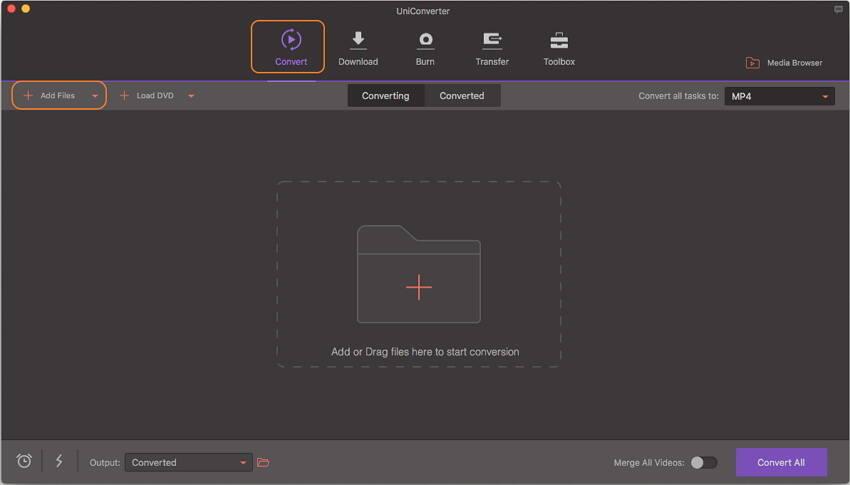Click the Load DVD button
The image size is (850, 485).
[x=146, y=95]
